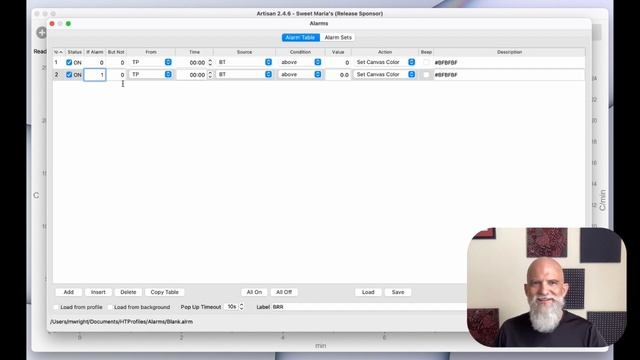Load an alarm file
The width and height of the screenshot is (640, 360).
[368, 292]
